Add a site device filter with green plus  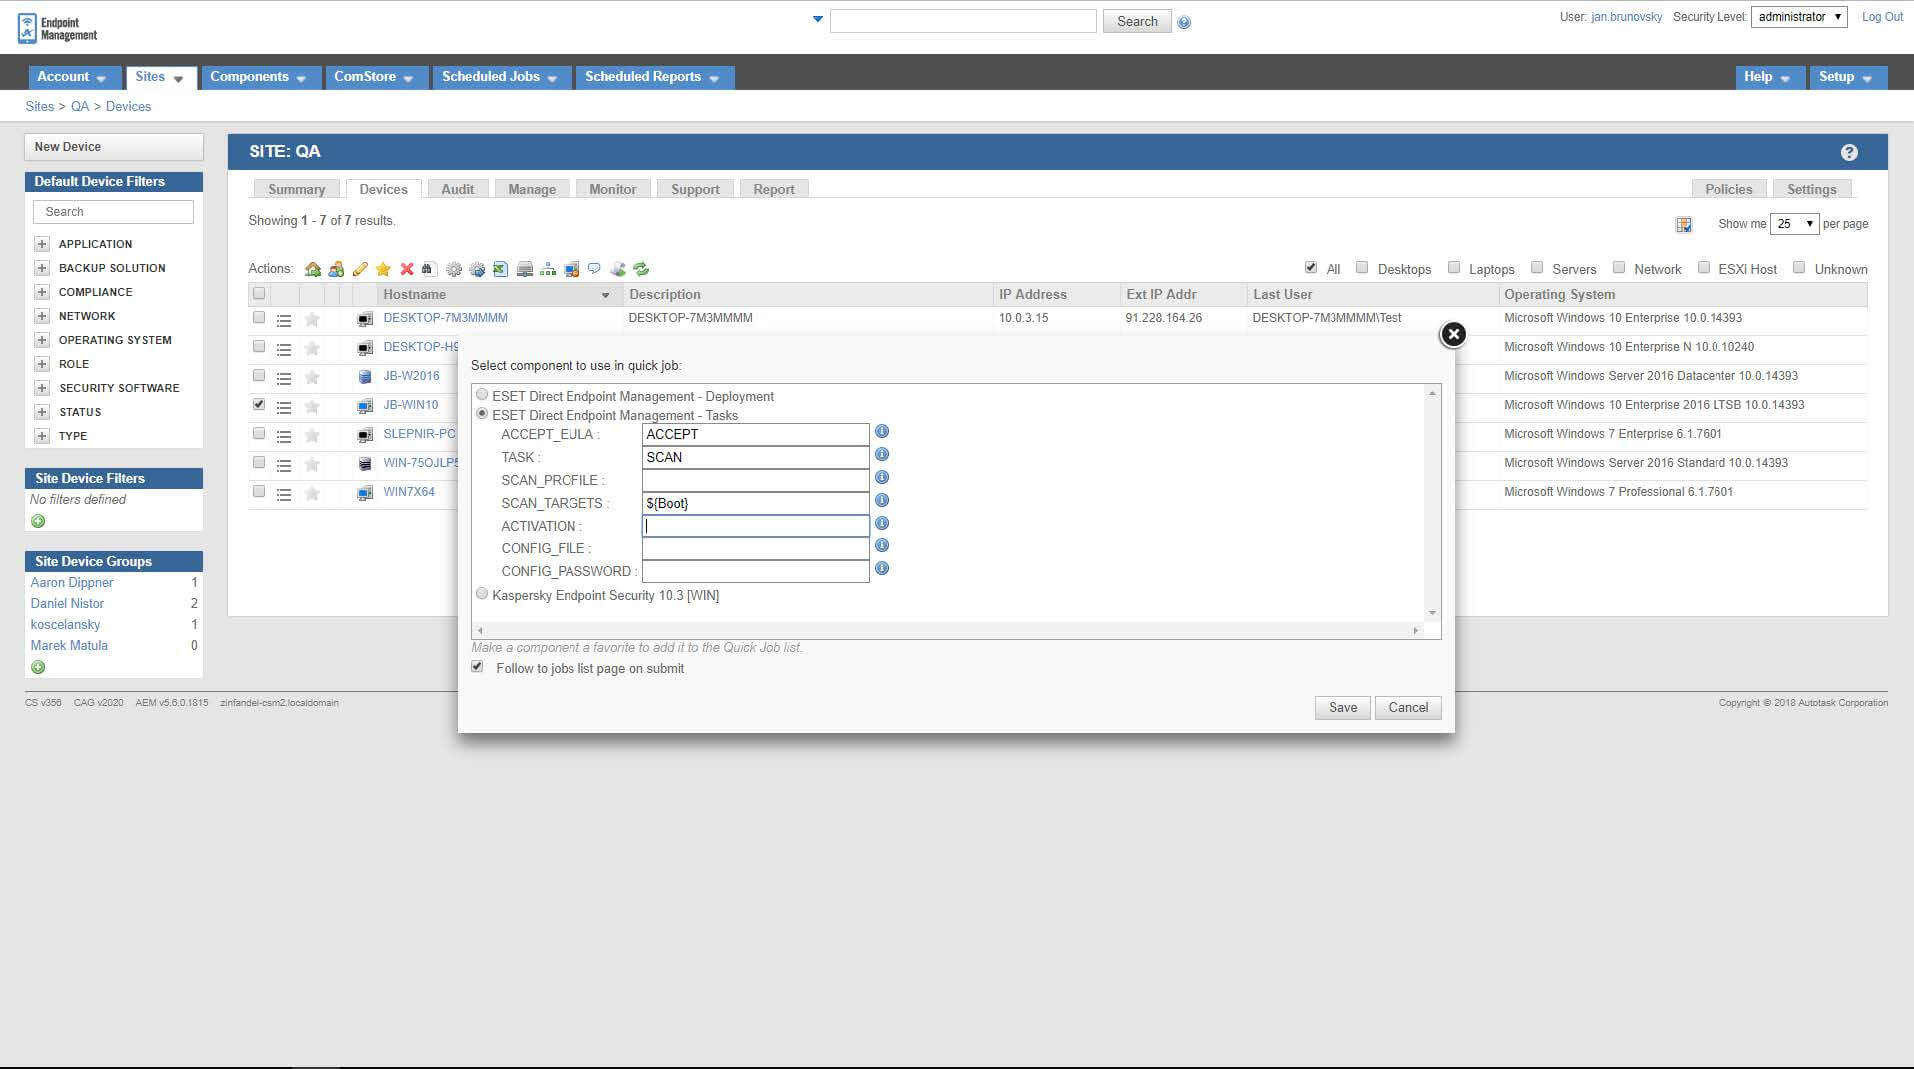pos(38,521)
